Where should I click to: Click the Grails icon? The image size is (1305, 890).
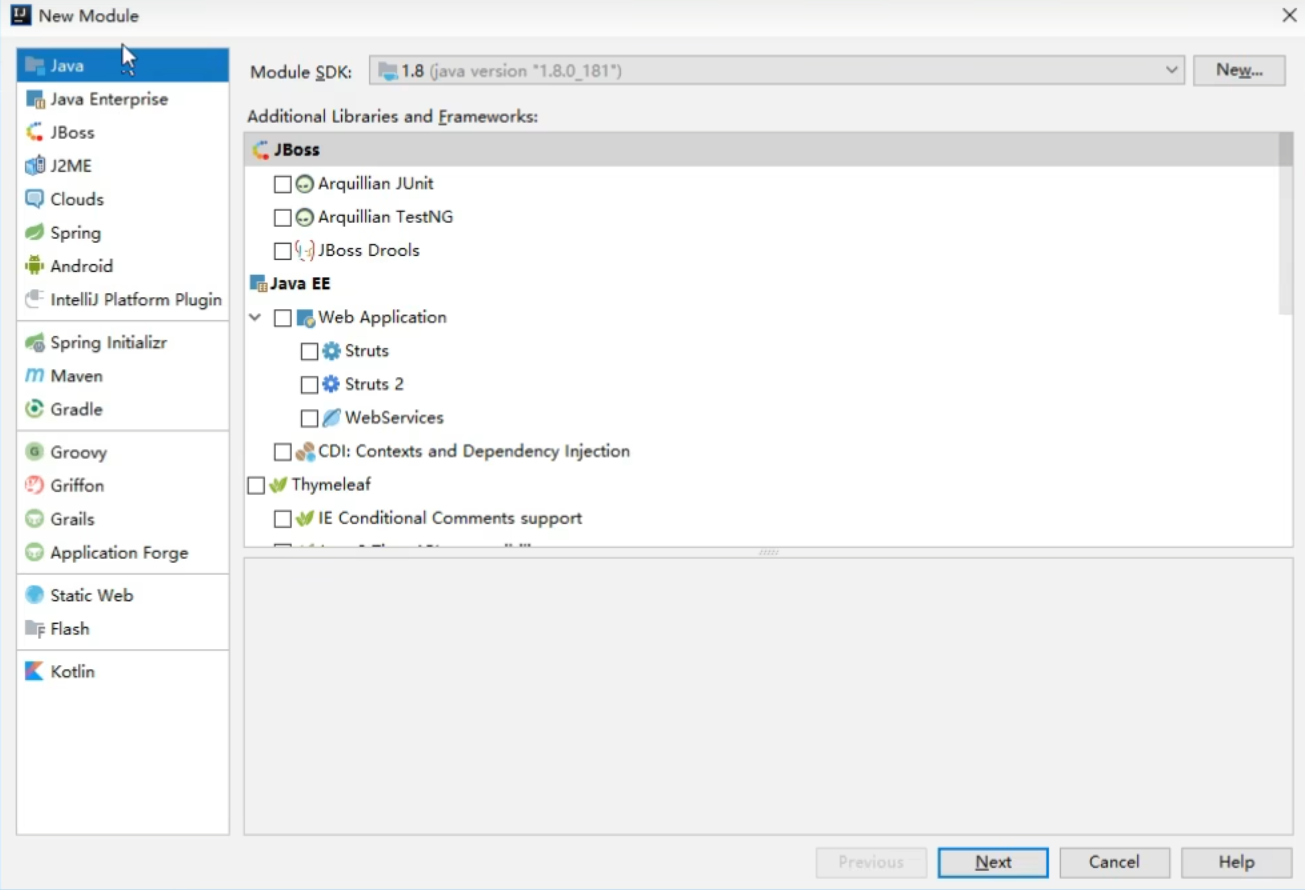coord(35,519)
